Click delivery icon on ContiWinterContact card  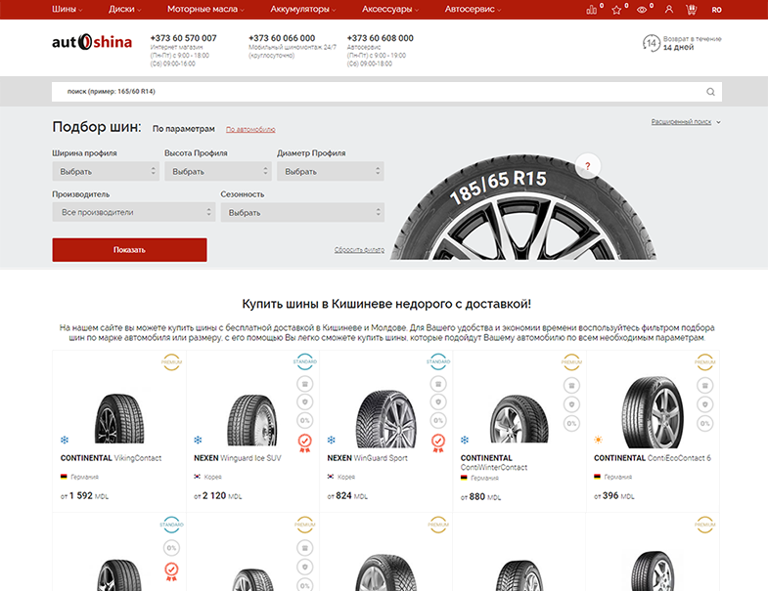pyautogui.click(x=572, y=385)
